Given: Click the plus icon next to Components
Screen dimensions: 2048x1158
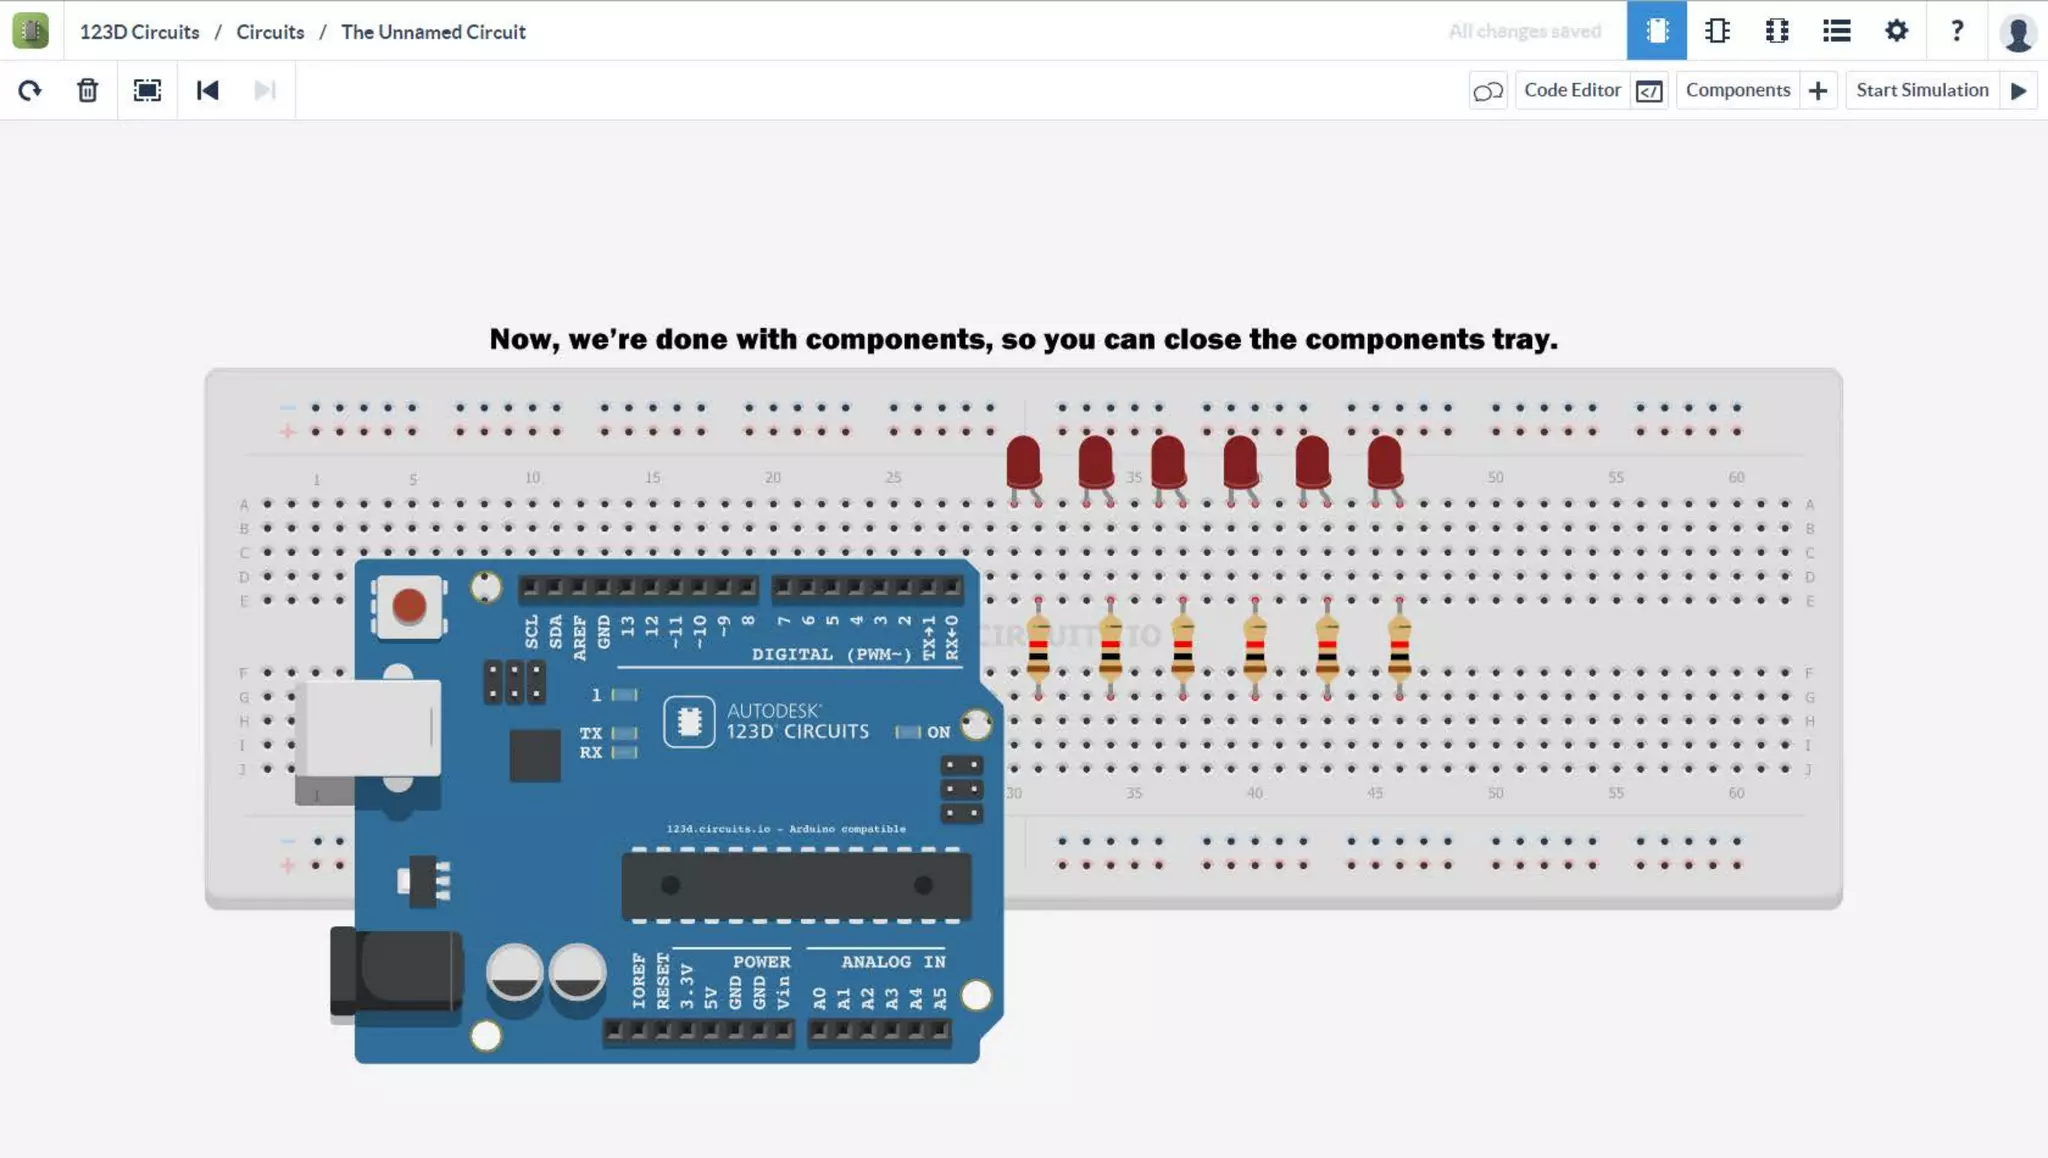Looking at the screenshot, I should point(1818,91).
